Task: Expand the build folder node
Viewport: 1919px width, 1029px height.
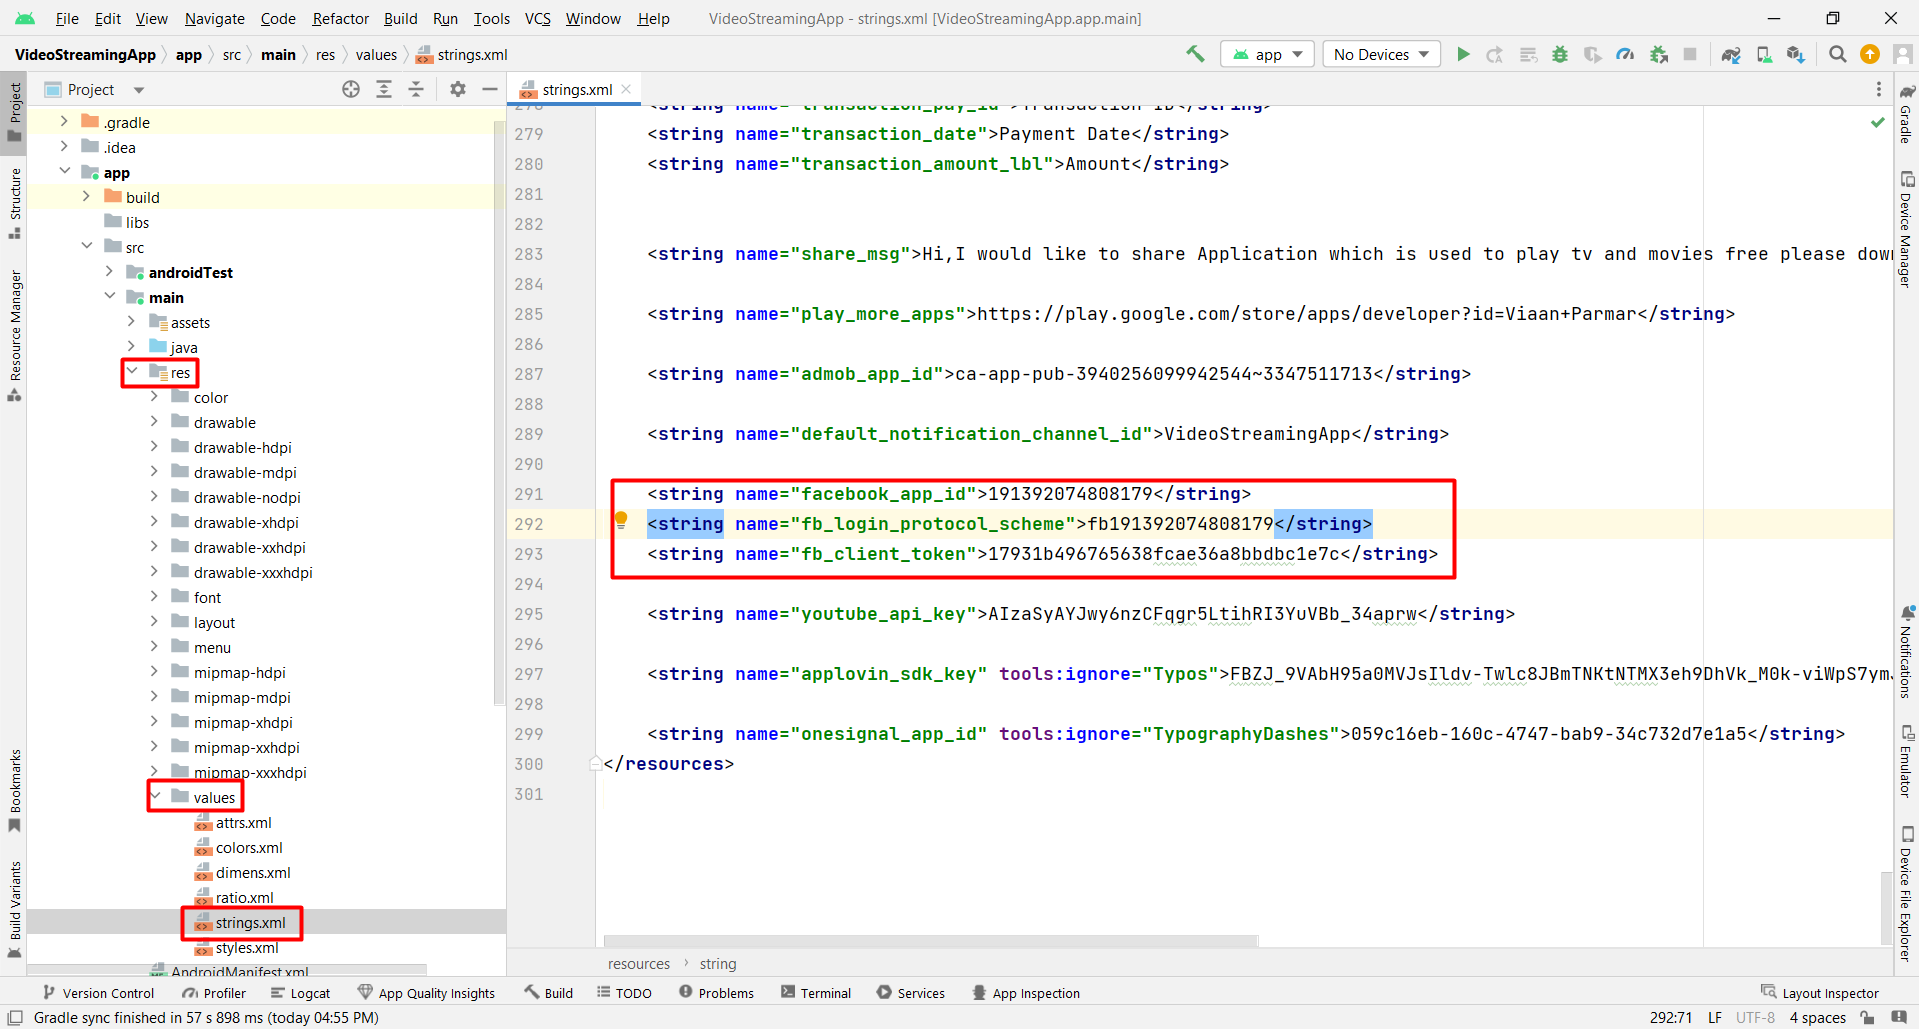Action: tap(86, 196)
